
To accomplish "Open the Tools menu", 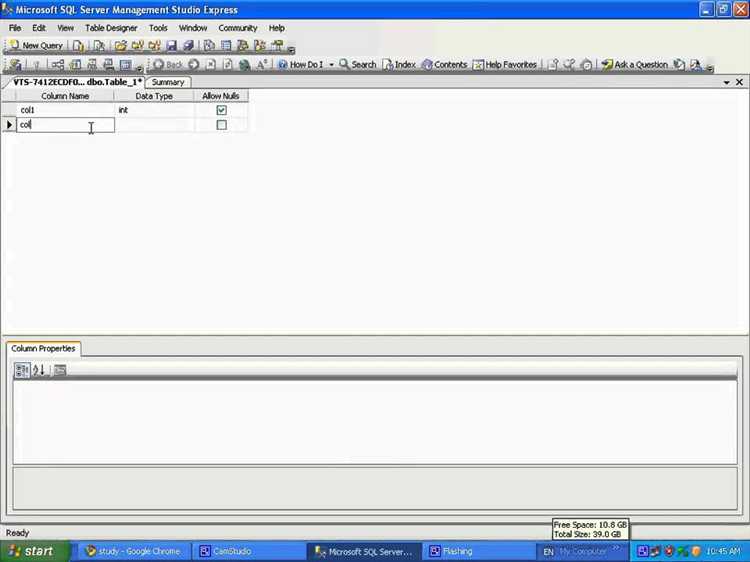I will 158,28.
